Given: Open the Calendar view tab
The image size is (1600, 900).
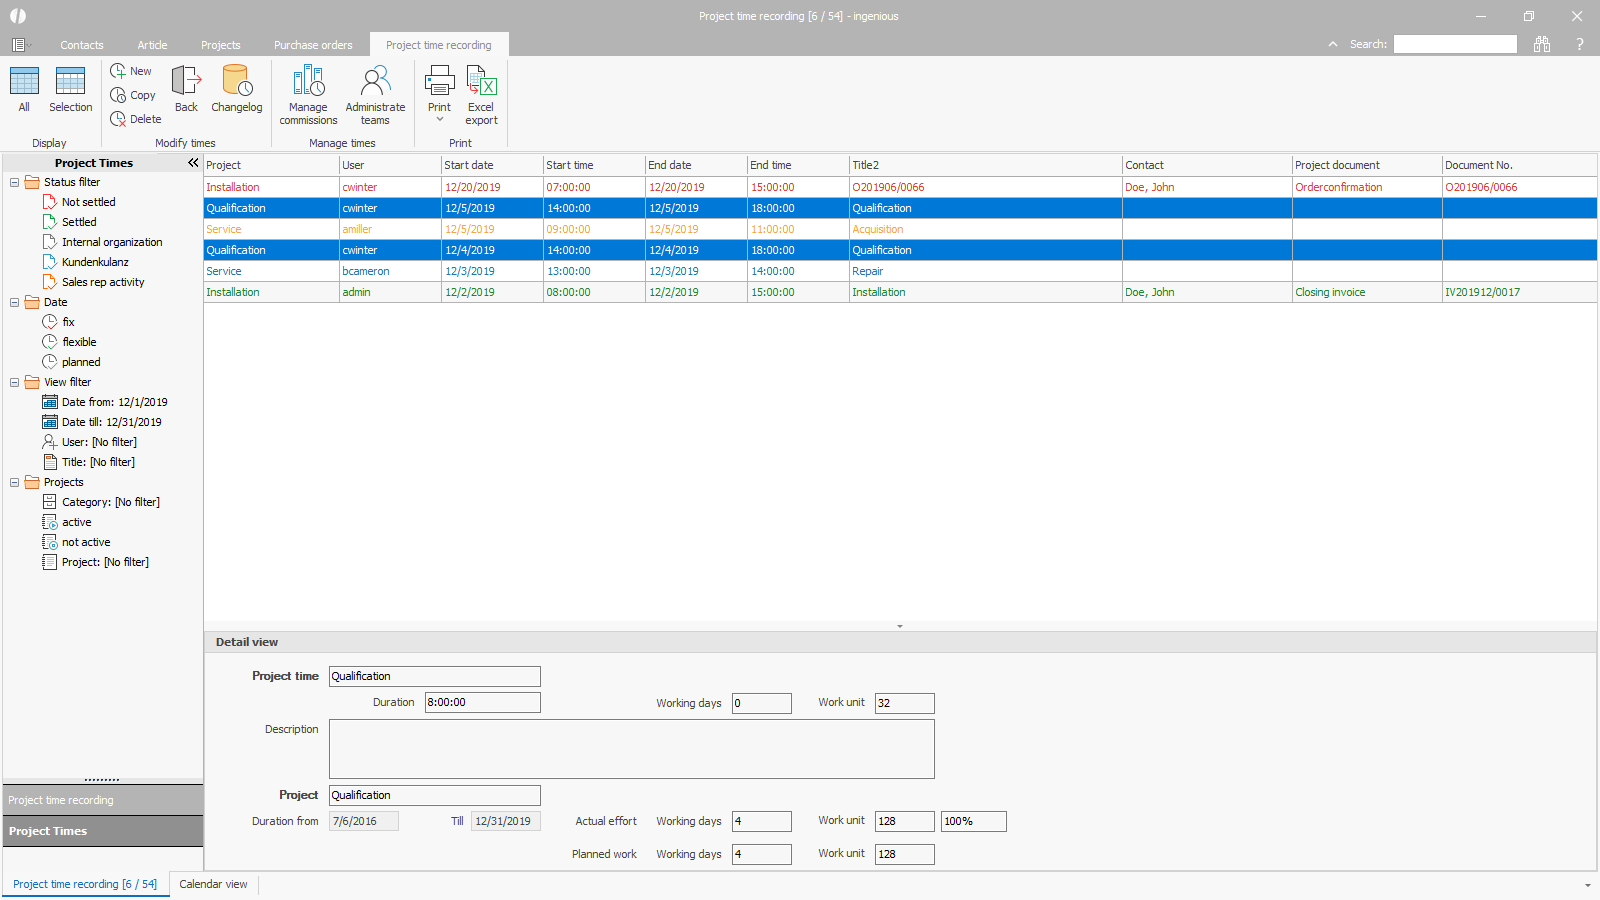Looking at the screenshot, I should tap(213, 884).
